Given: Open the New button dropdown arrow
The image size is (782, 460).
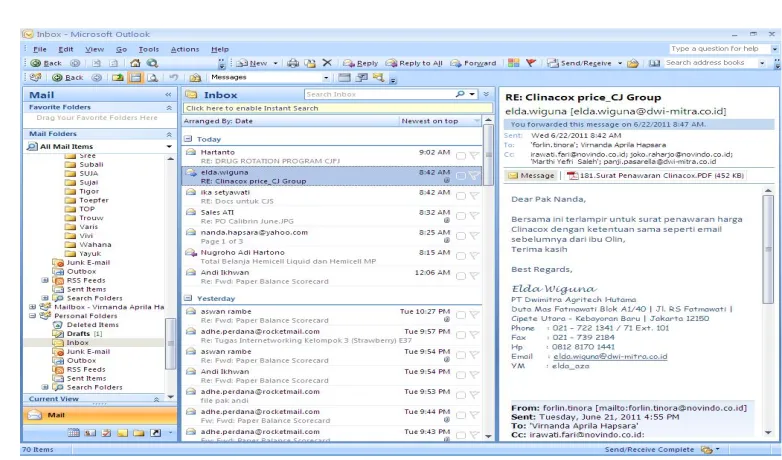Looking at the screenshot, I should click(x=275, y=63).
